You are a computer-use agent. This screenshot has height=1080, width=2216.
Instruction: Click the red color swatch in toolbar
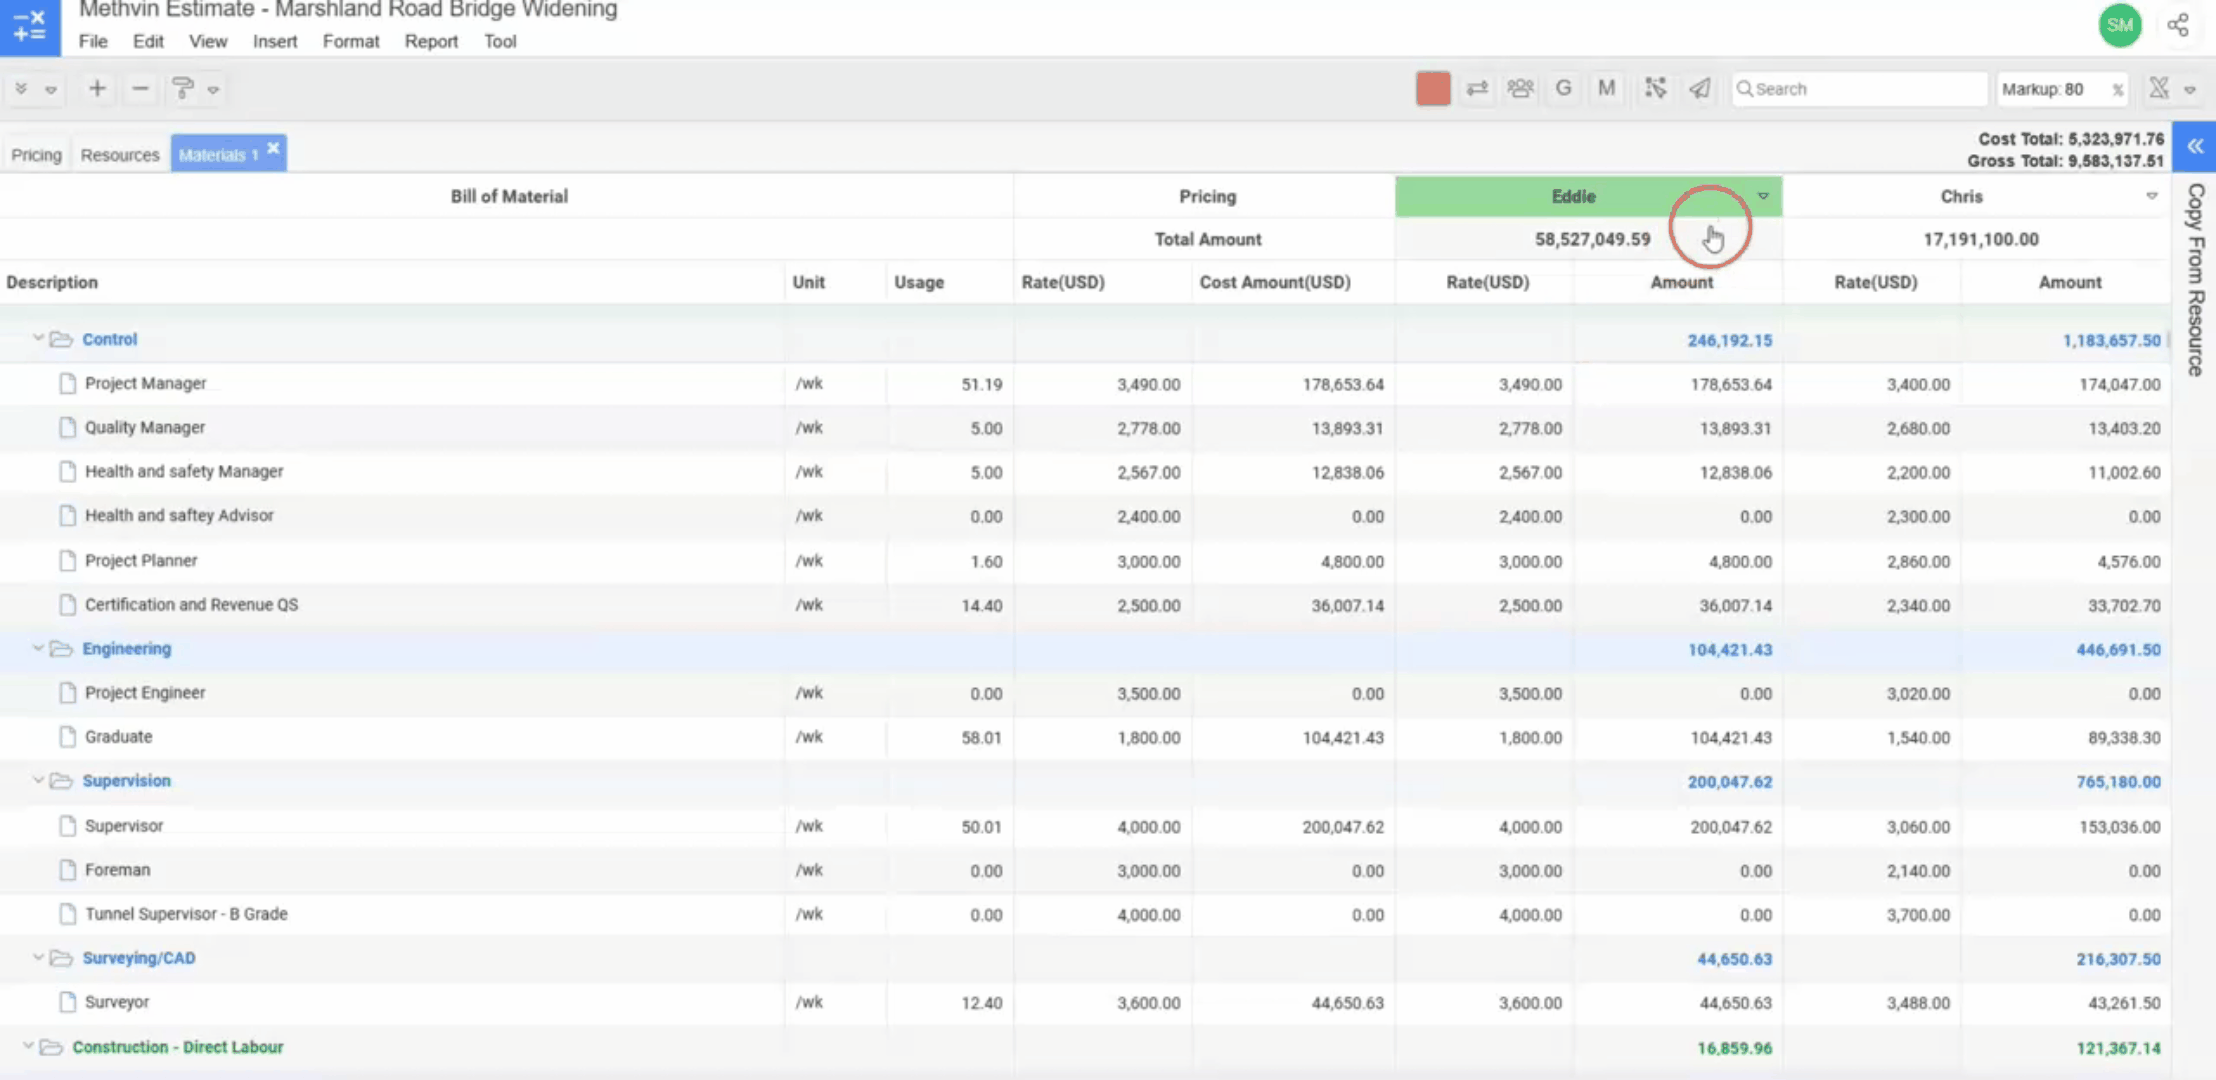click(x=1432, y=89)
